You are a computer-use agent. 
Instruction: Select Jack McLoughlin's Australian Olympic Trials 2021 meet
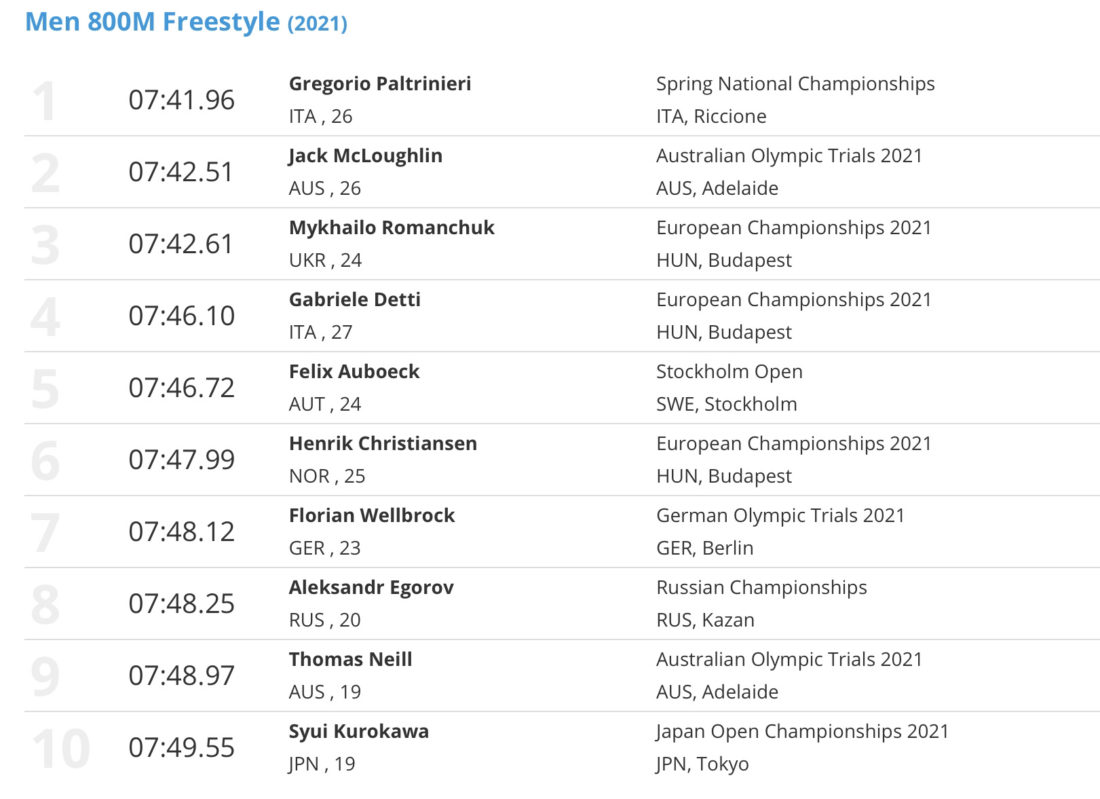(789, 156)
